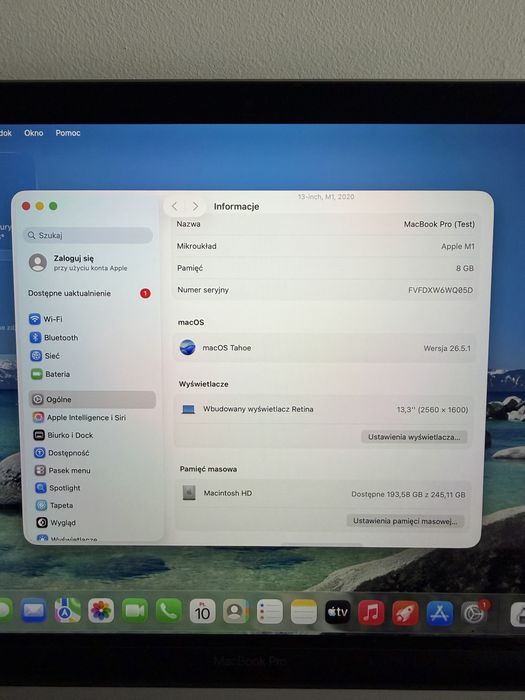This screenshot has height=700, width=525.
Task: Click the 13,3" (2560 × 1600) value
Action: coord(432,410)
